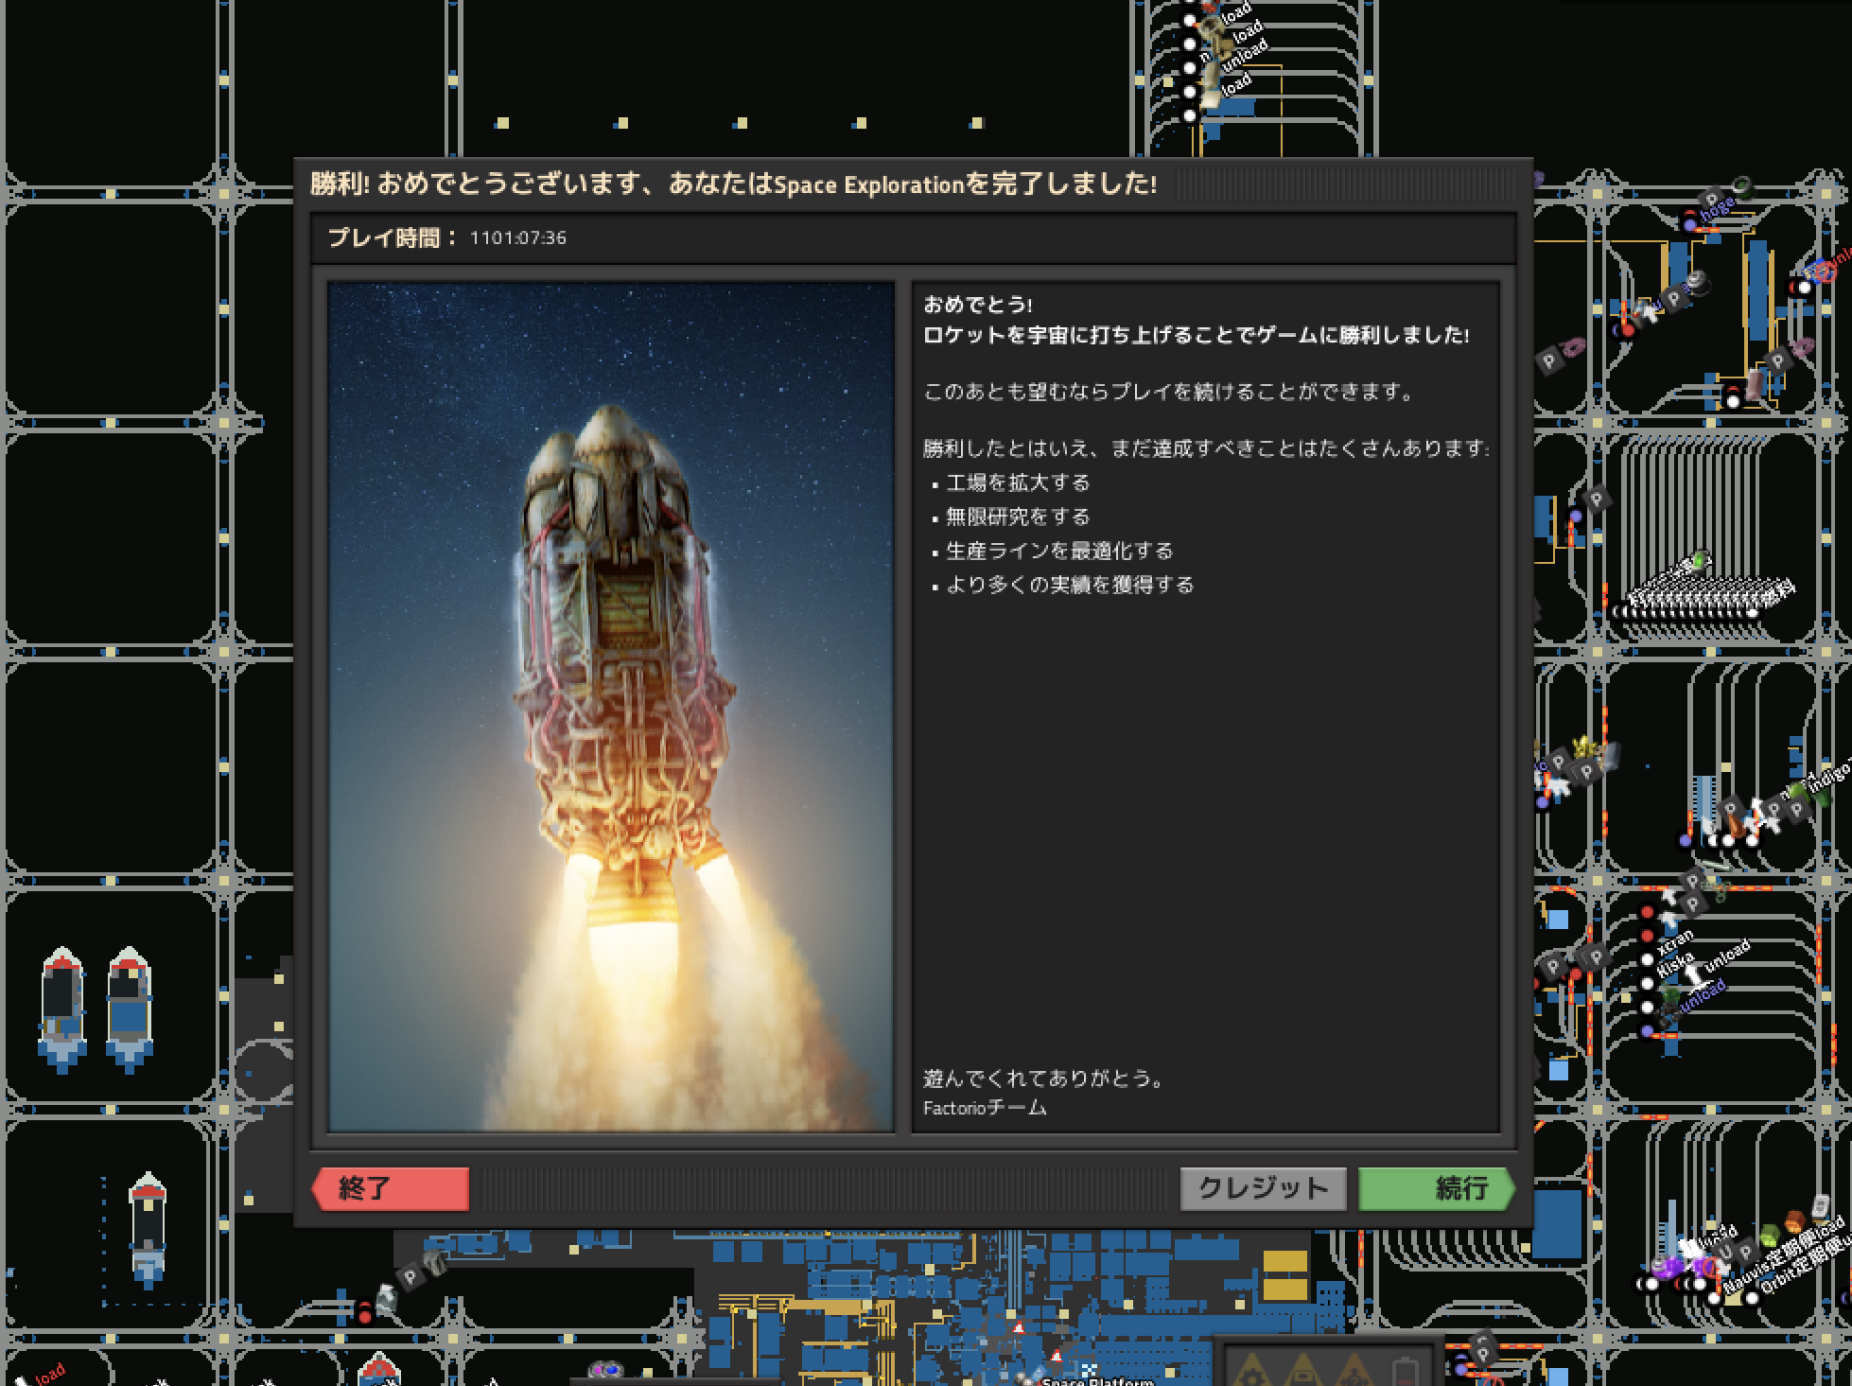1852x1386 pixels.
Task: Click the green lamp icon above stacked stations
Action: (x=1698, y=562)
